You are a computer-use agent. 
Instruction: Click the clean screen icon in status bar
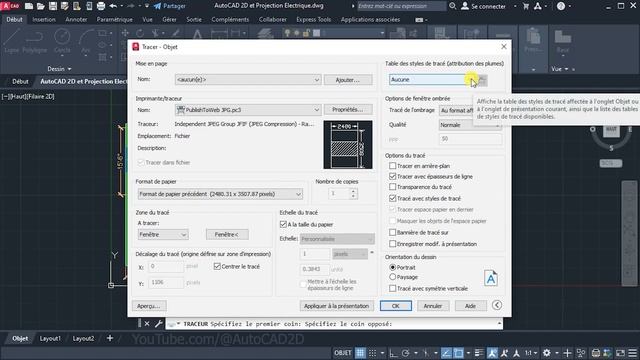point(620,353)
